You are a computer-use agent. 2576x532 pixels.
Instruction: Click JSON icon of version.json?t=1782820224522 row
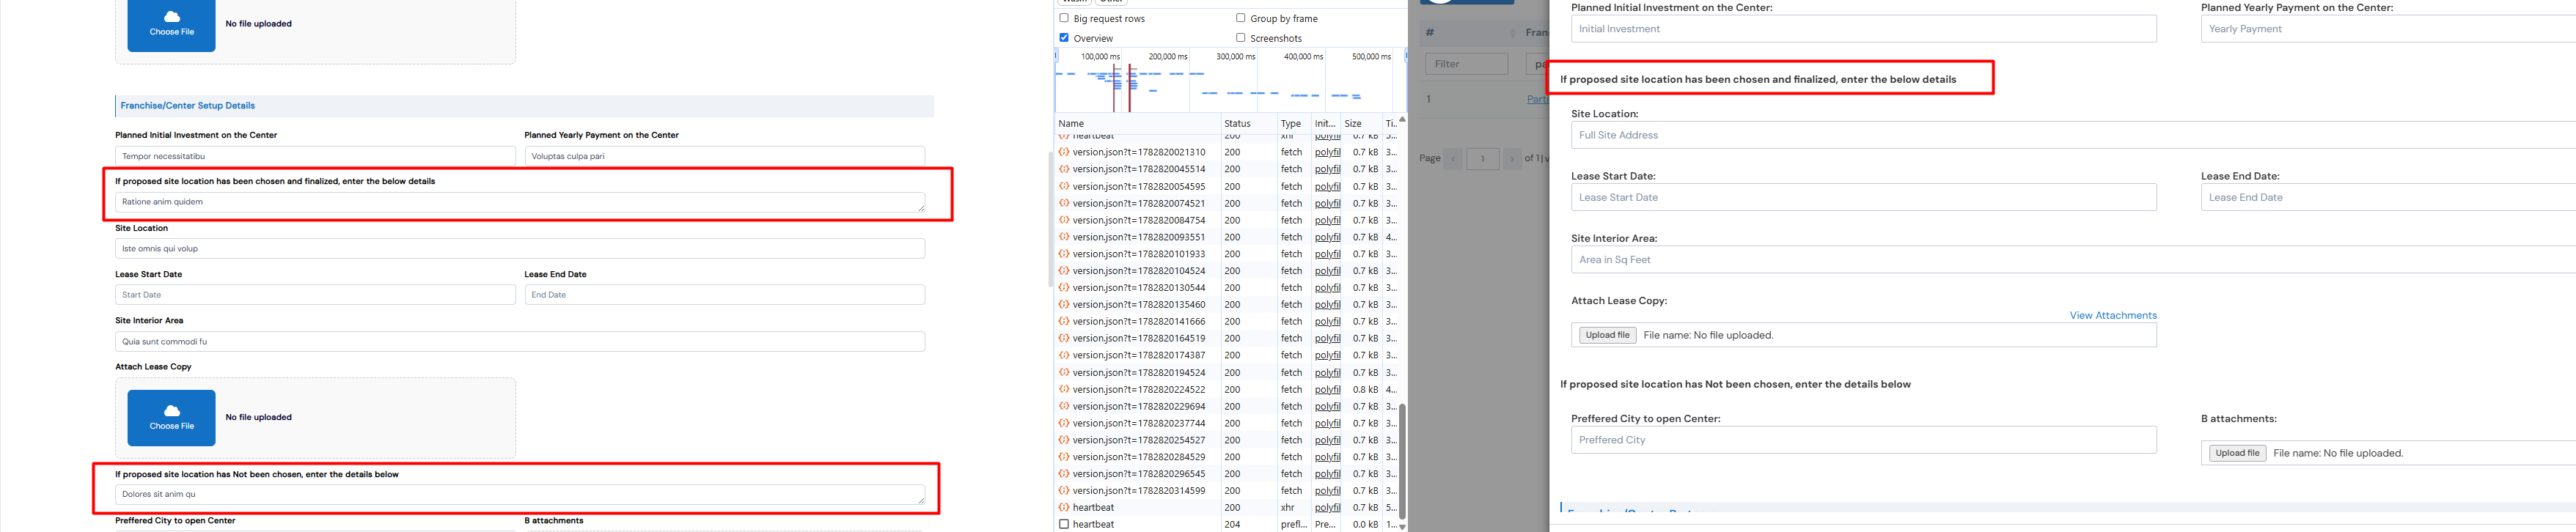(1065, 390)
